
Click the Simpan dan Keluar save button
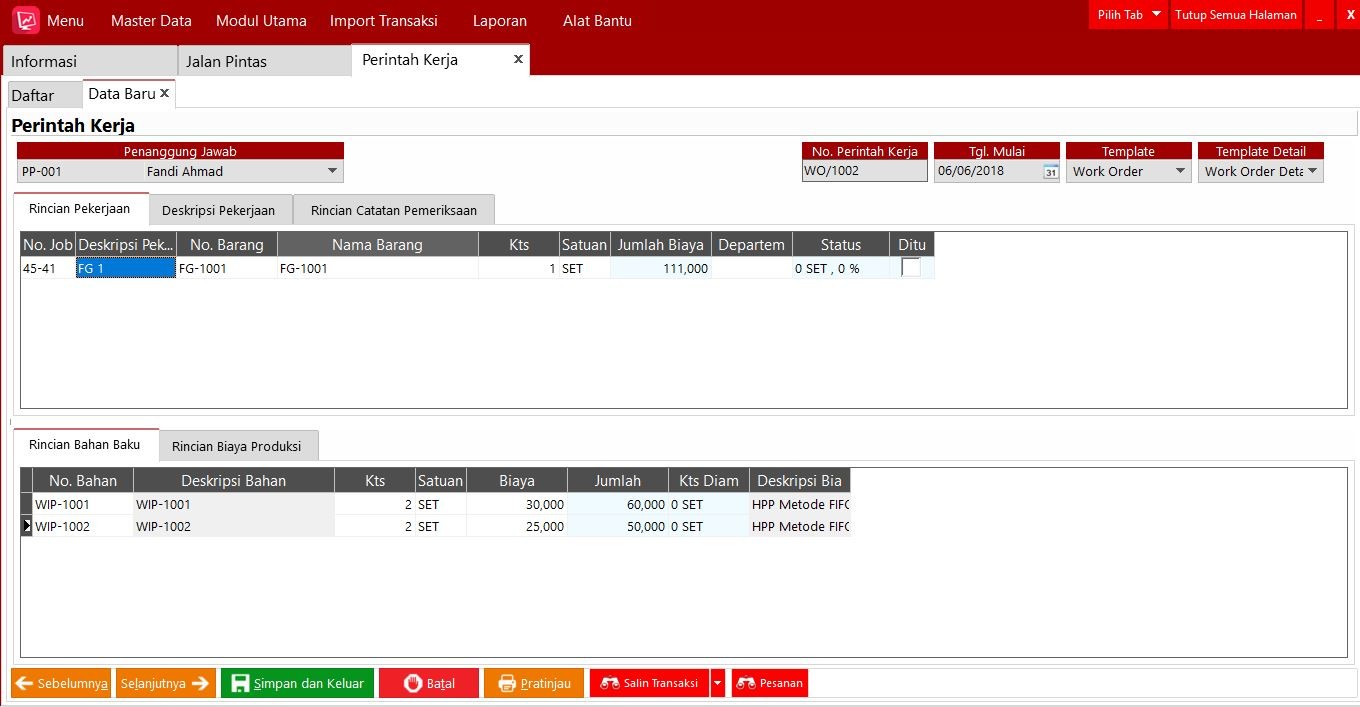coord(298,684)
